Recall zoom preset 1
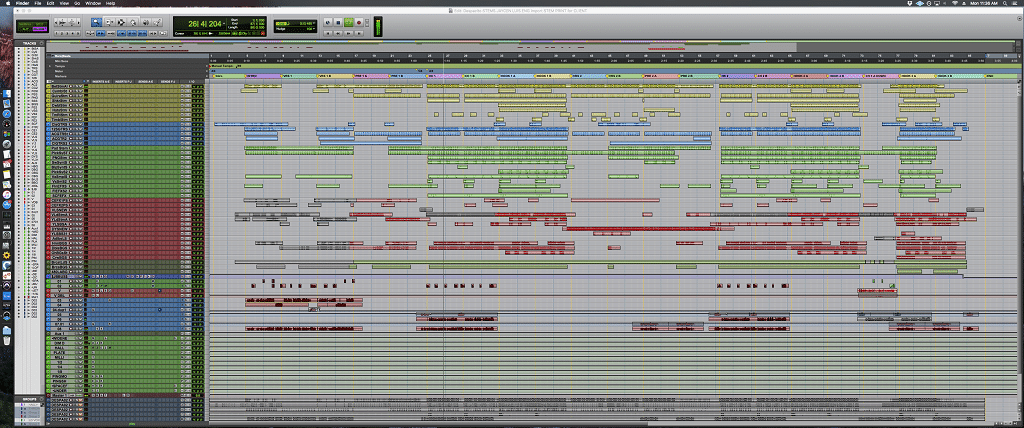The width and height of the screenshot is (1024, 428). pos(56,33)
